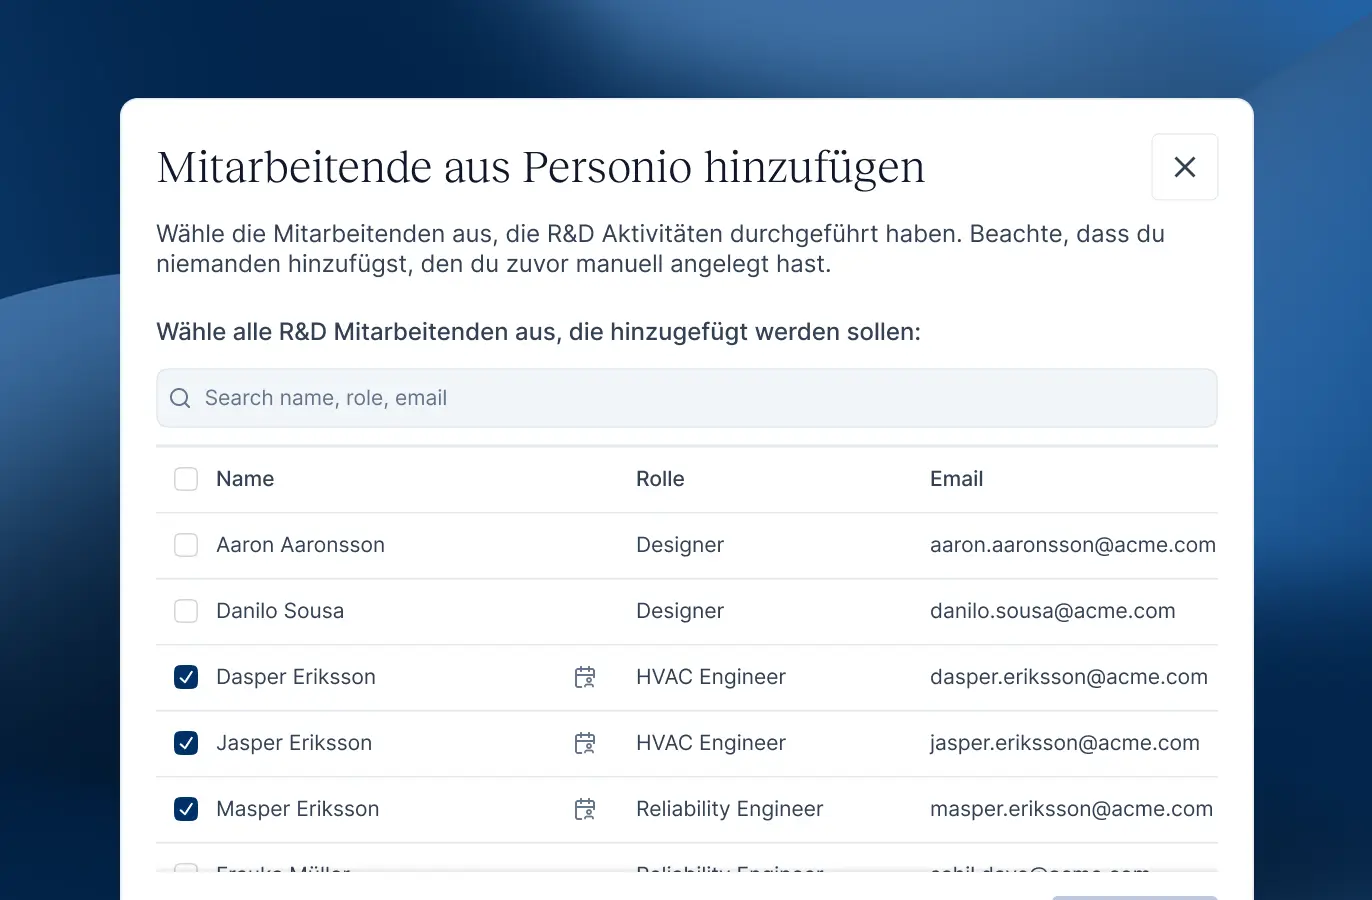Click the calendar icon beside Jasper Eriksson
The width and height of the screenshot is (1372, 900).
pyautogui.click(x=585, y=743)
